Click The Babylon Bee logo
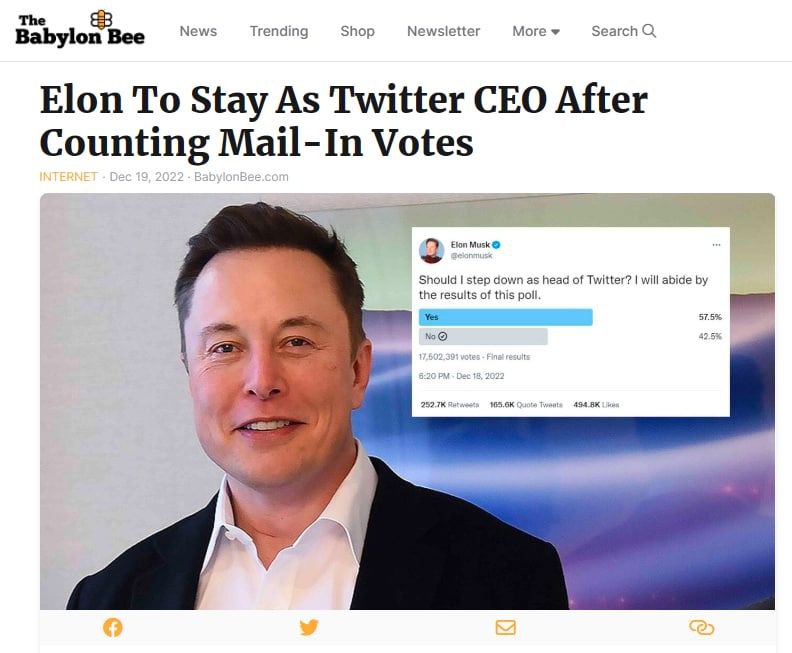The height and width of the screenshot is (653, 792). (x=80, y=29)
